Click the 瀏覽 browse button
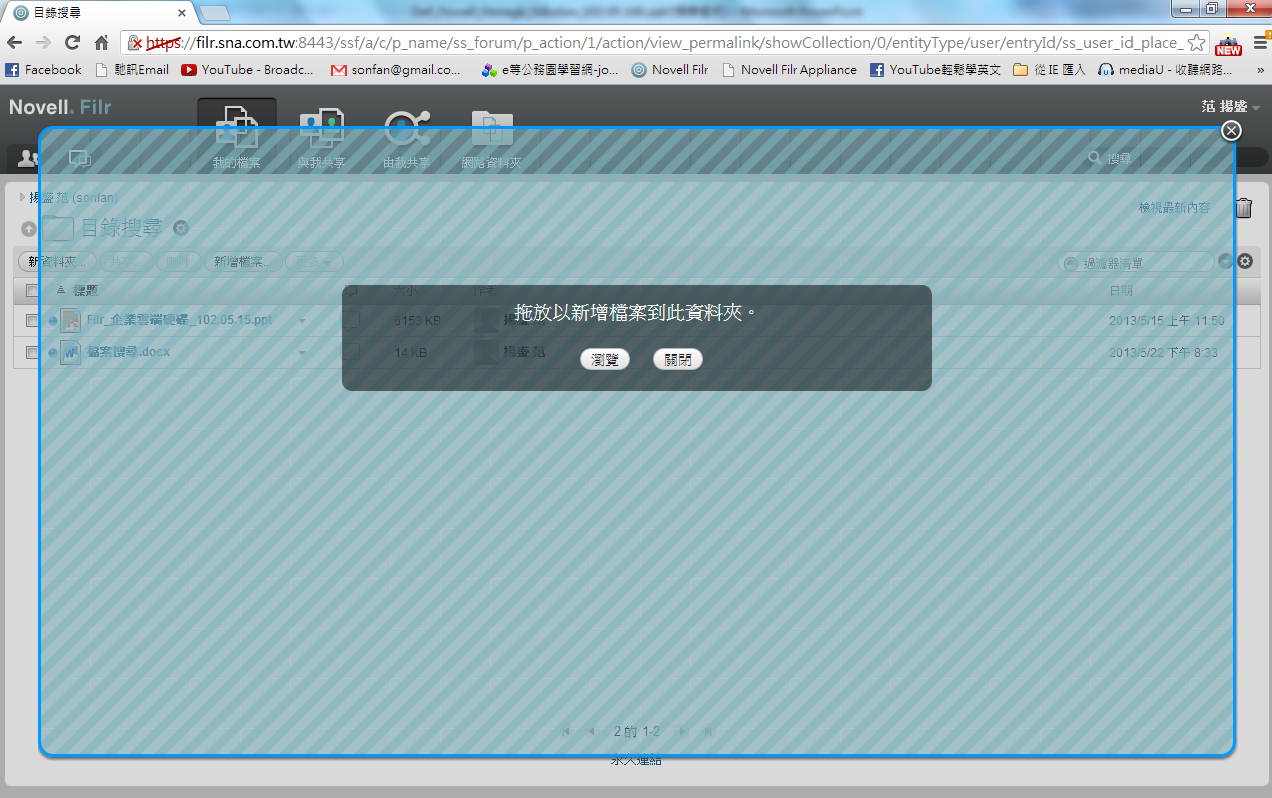This screenshot has width=1272, height=798. click(605, 359)
